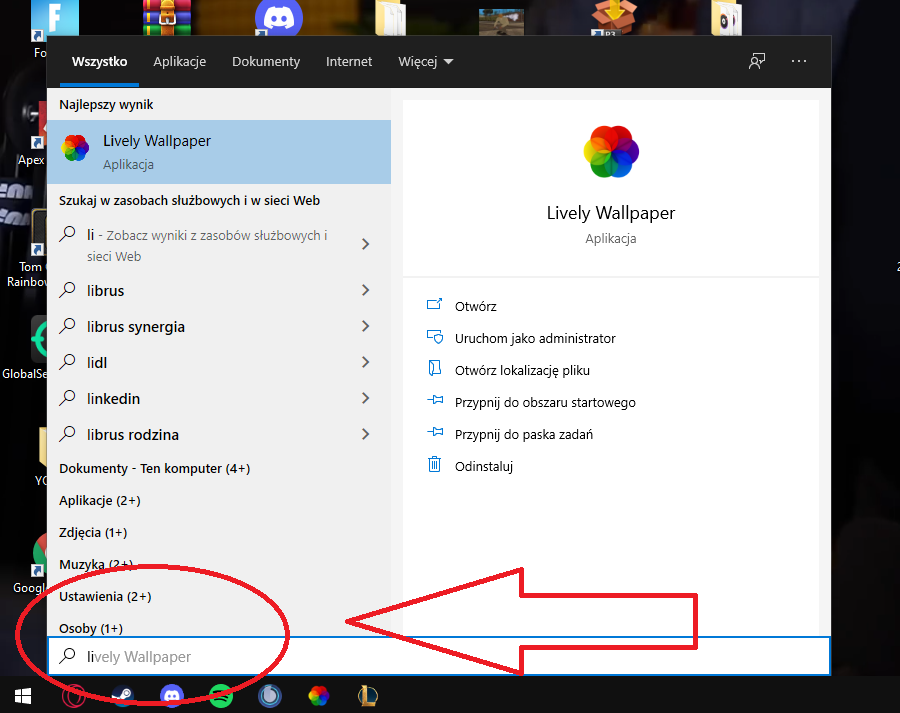Expand Zdjęcia (1+) results group
900x713 pixels.
tap(93, 533)
